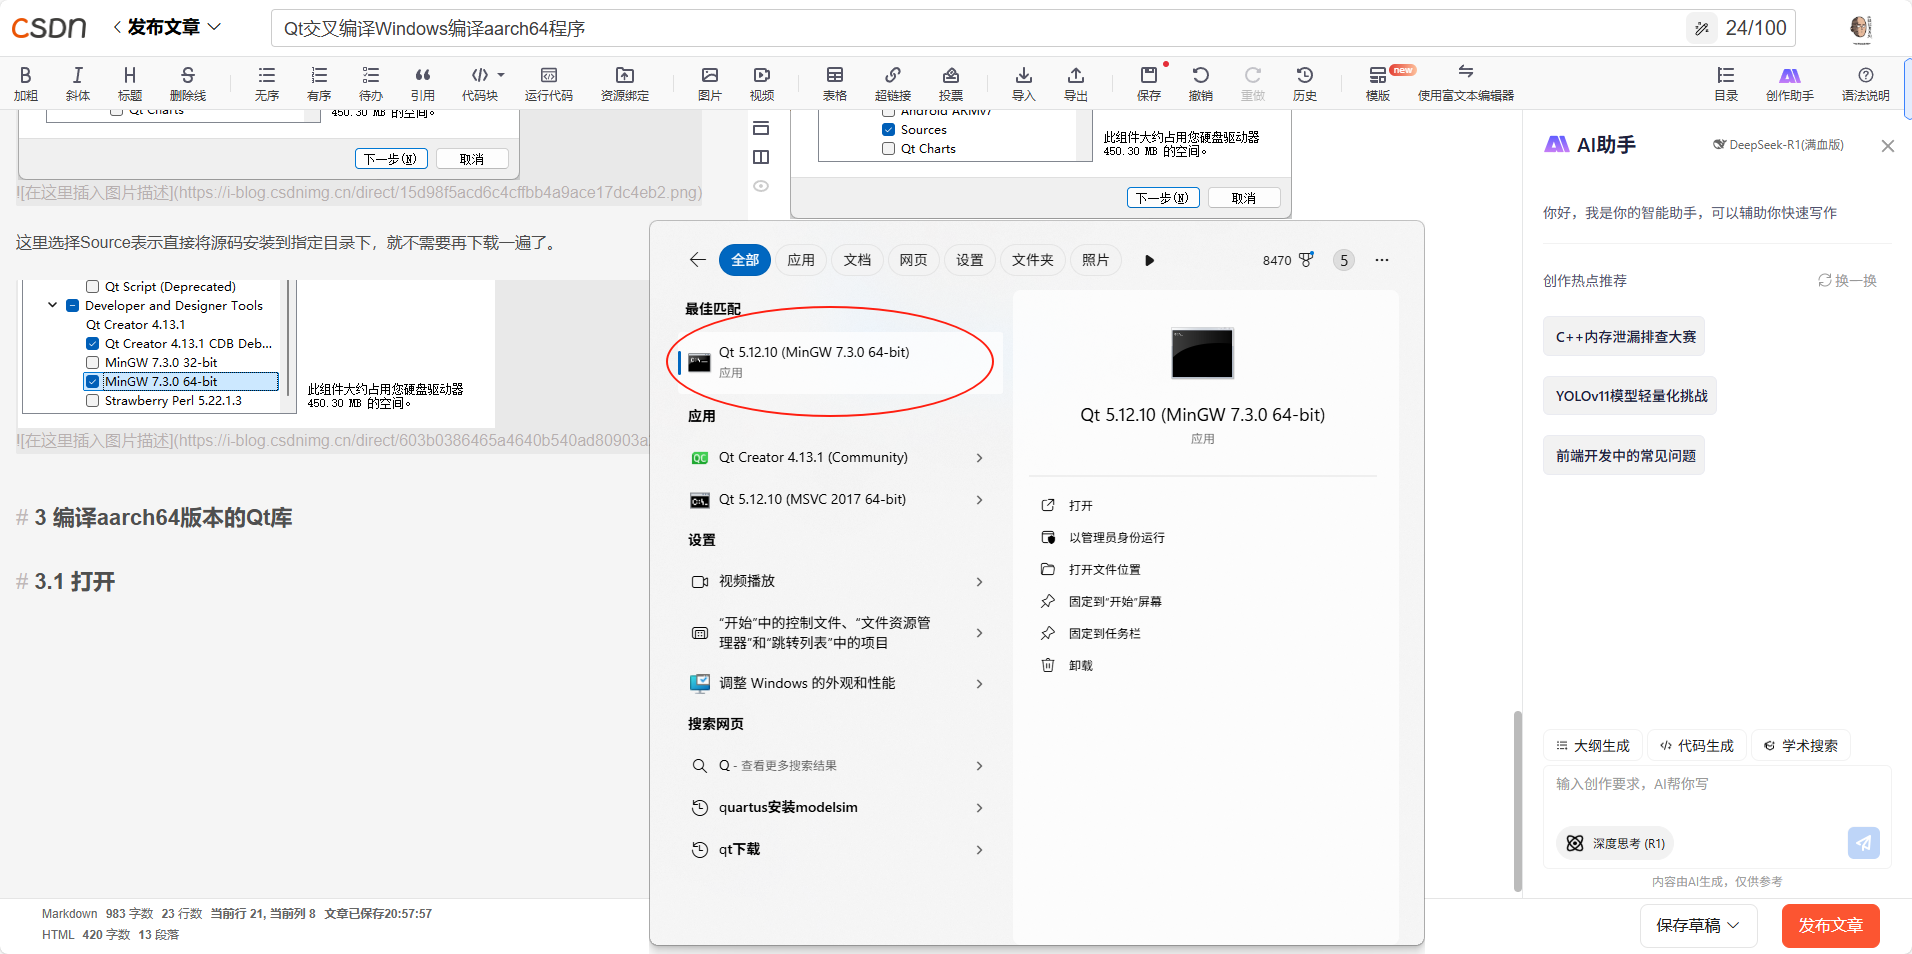Insert a blockquote (引用)
Viewport: 1912px width, 954px height.
tap(423, 83)
